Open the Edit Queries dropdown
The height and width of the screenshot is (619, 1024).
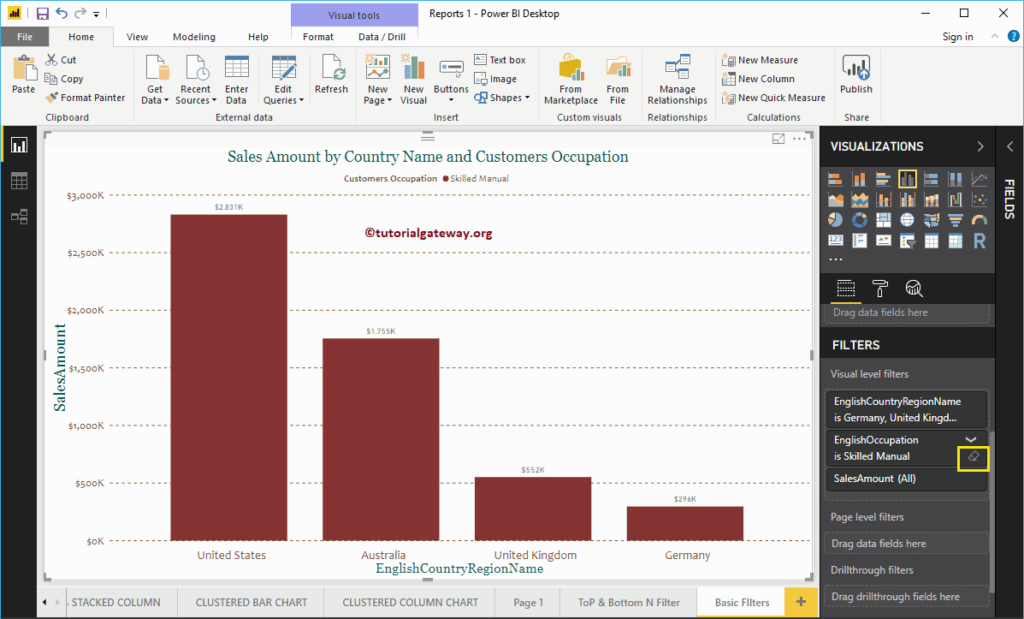click(x=283, y=80)
